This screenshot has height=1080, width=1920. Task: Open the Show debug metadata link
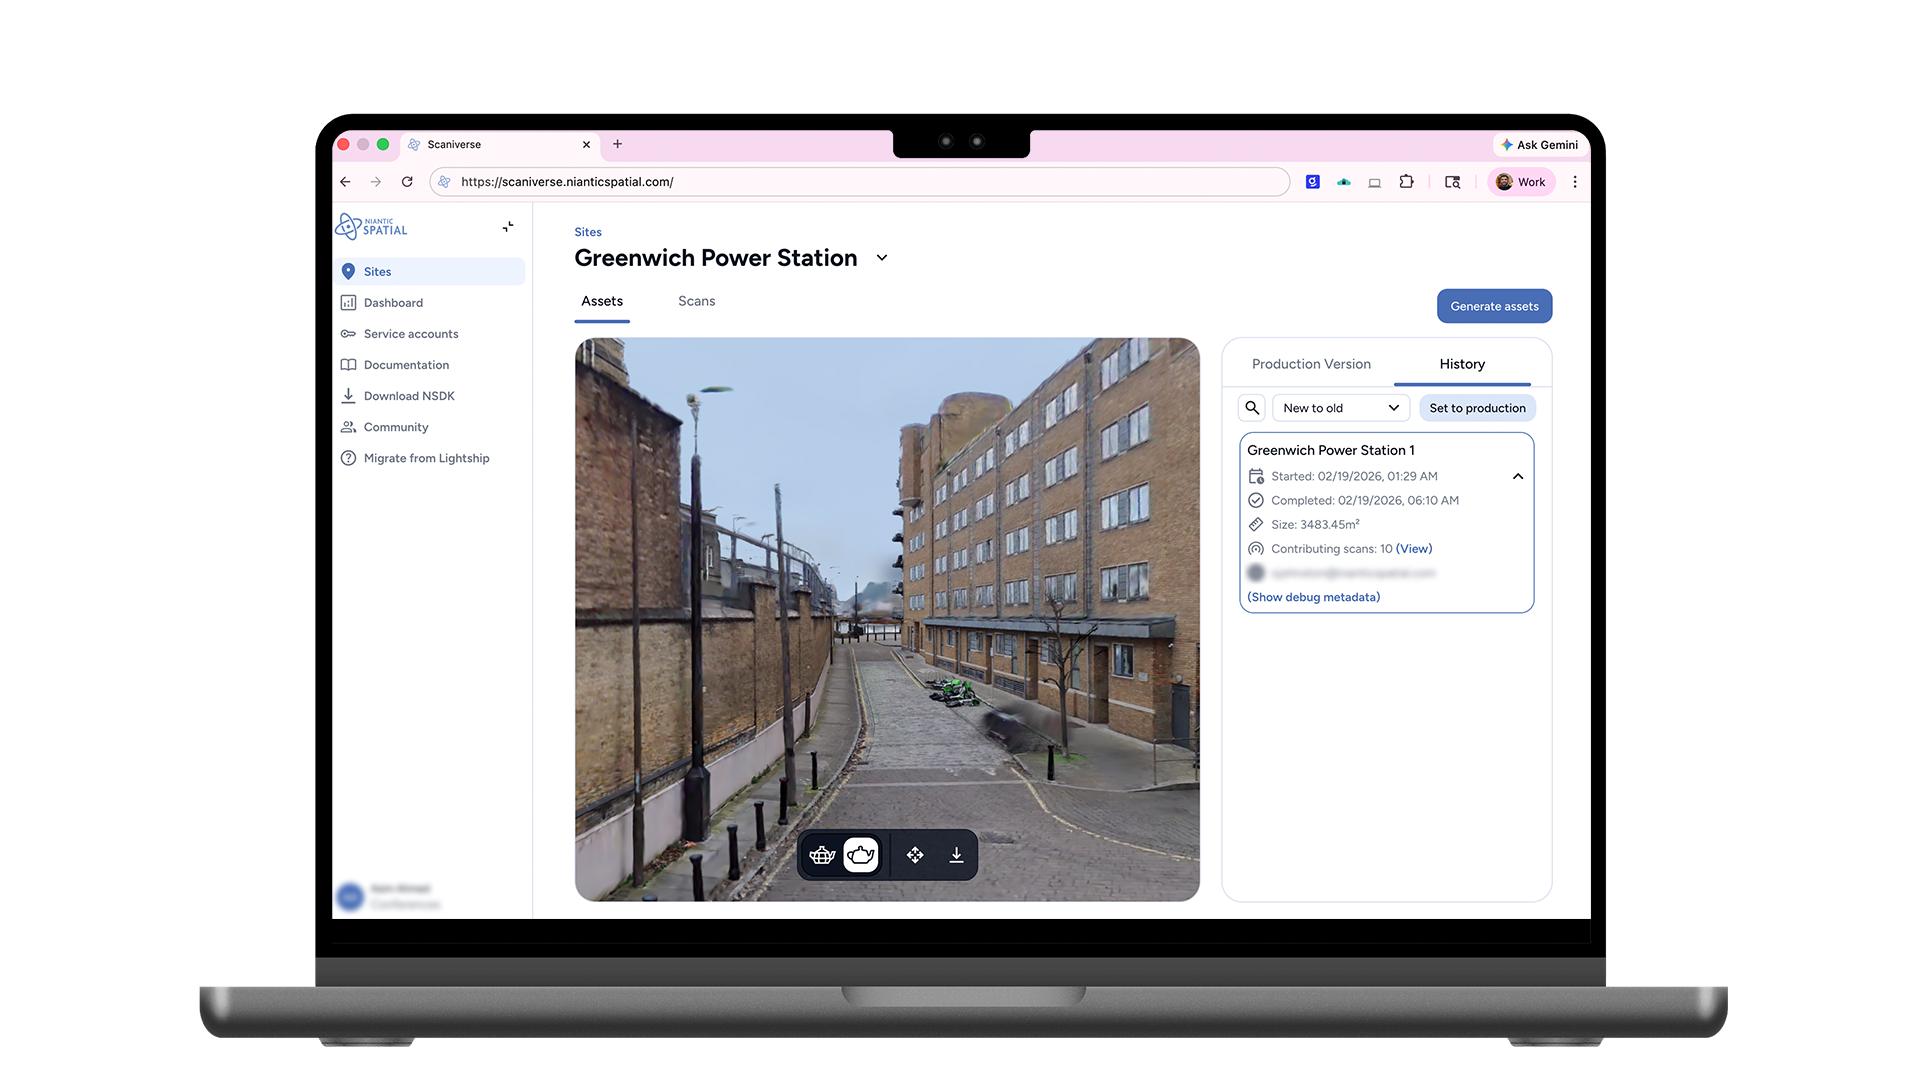(x=1313, y=597)
